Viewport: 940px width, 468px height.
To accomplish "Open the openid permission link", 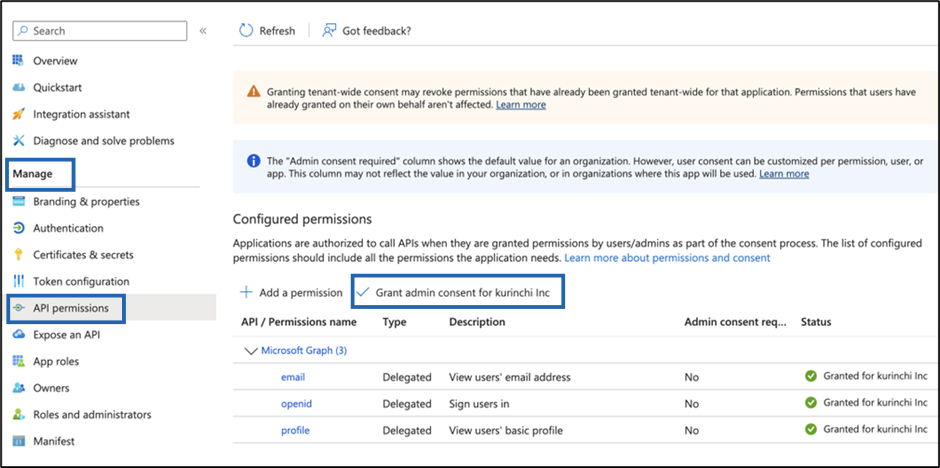I will point(296,404).
